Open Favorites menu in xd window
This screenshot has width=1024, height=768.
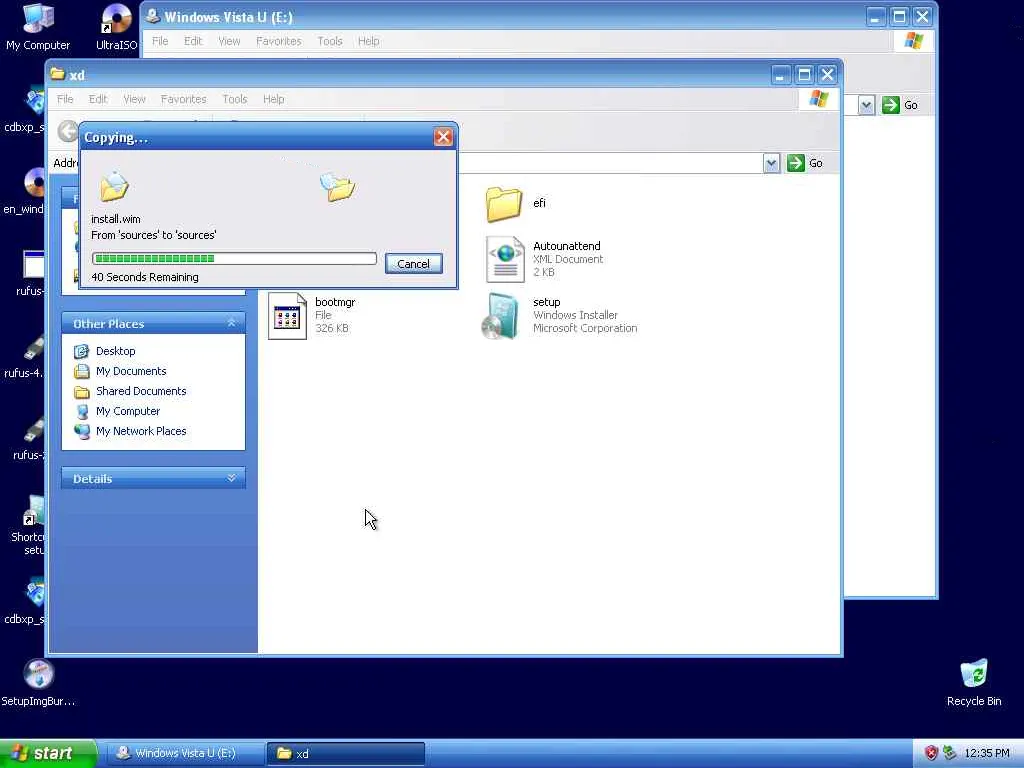click(184, 99)
